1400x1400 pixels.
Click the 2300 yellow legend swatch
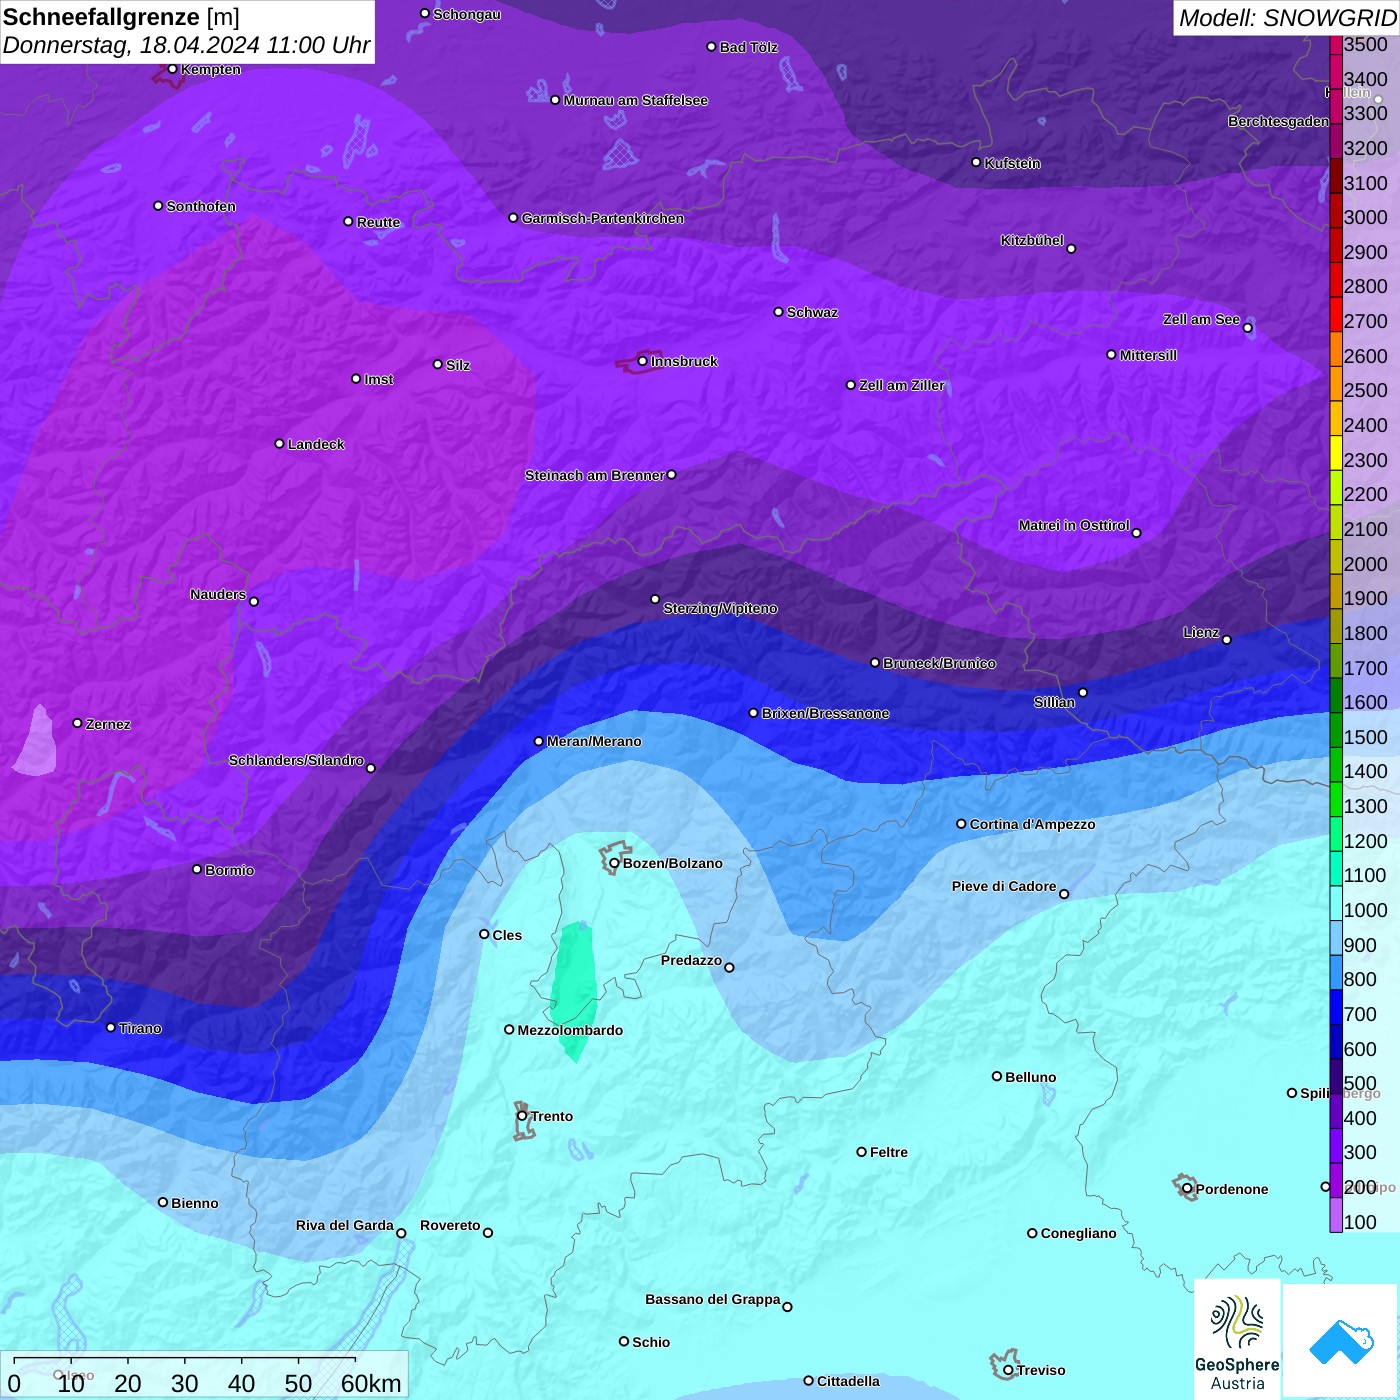click(1336, 453)
